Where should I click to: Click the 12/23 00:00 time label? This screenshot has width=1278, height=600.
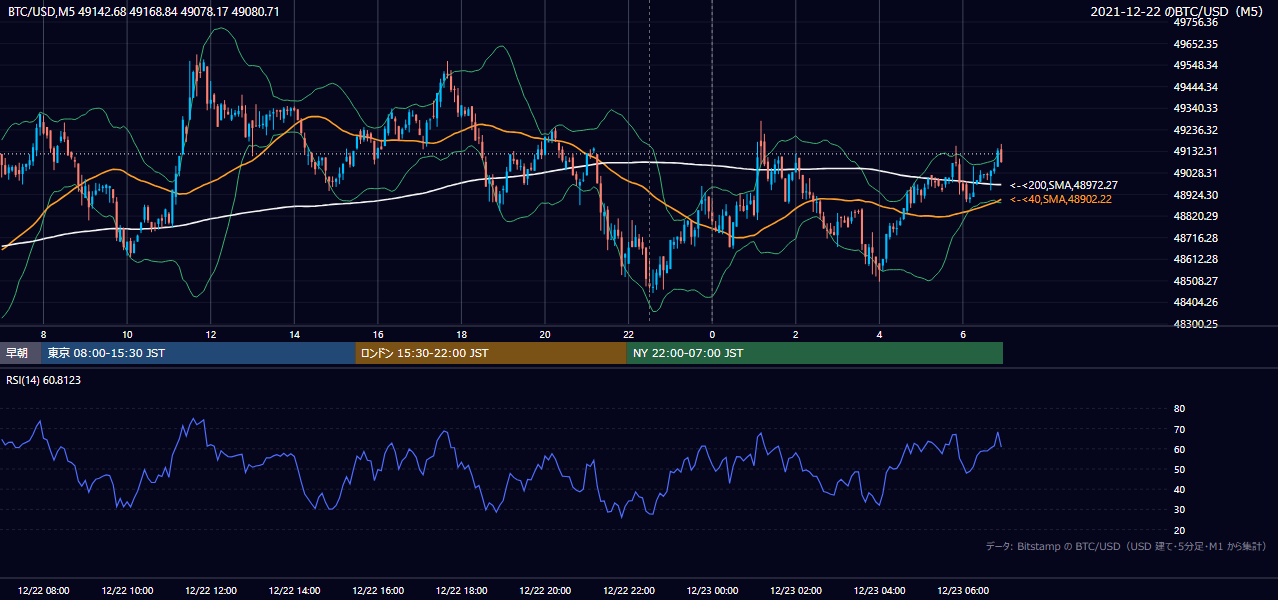pos(712,591)
